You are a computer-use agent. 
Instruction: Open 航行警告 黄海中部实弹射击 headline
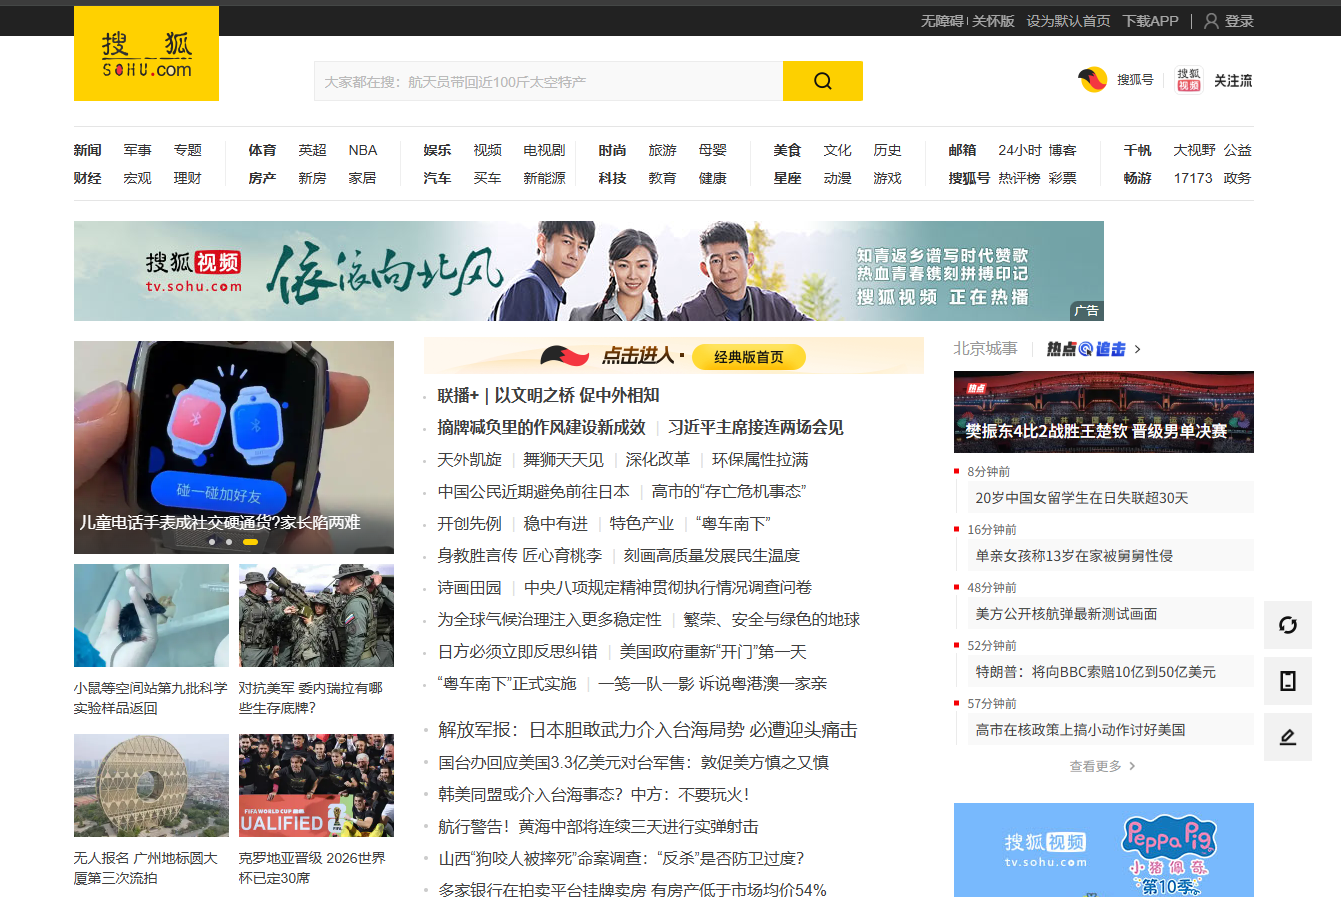[x=598, y=827]
